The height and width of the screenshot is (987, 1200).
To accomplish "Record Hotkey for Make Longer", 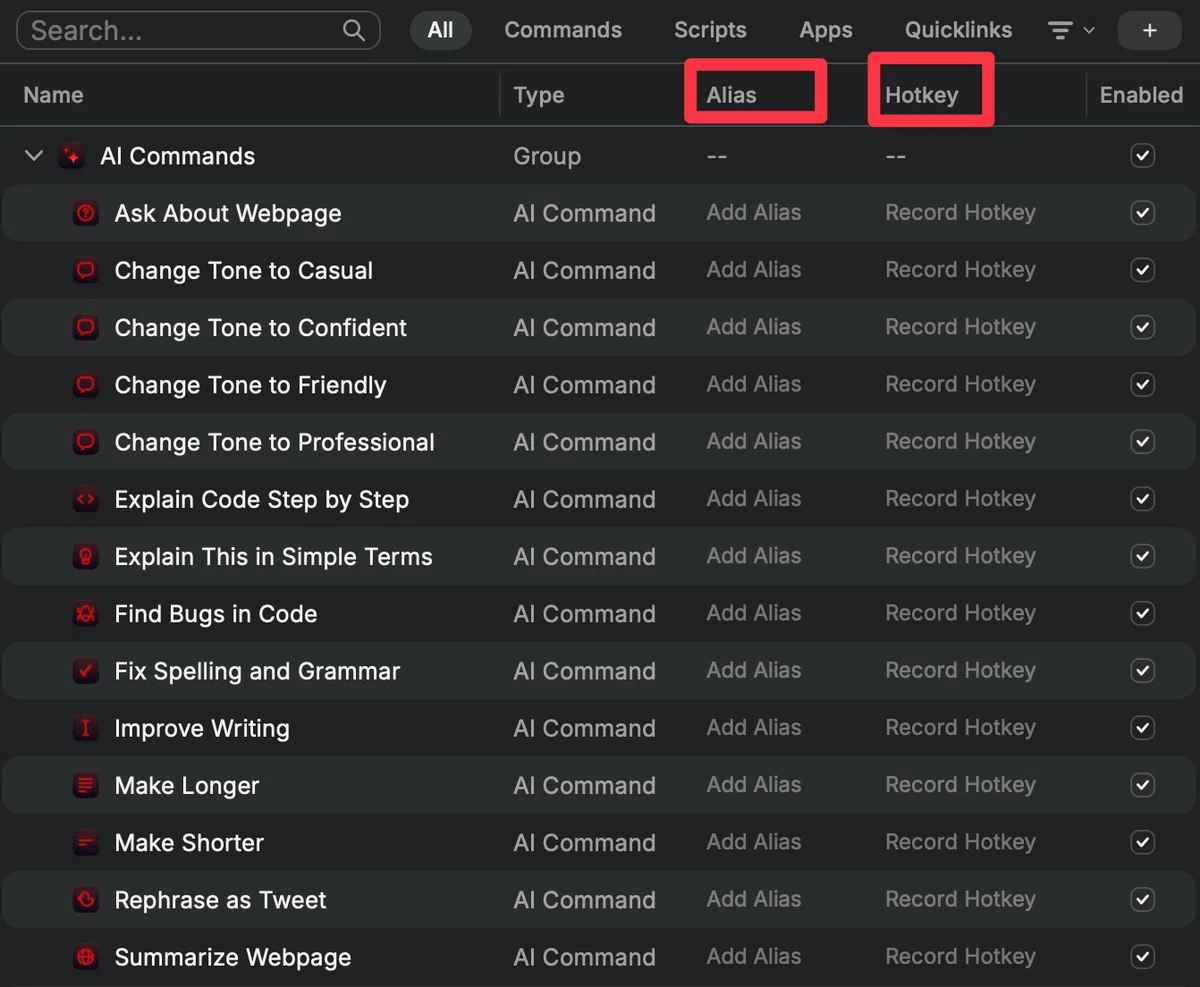I will [960, 785].
